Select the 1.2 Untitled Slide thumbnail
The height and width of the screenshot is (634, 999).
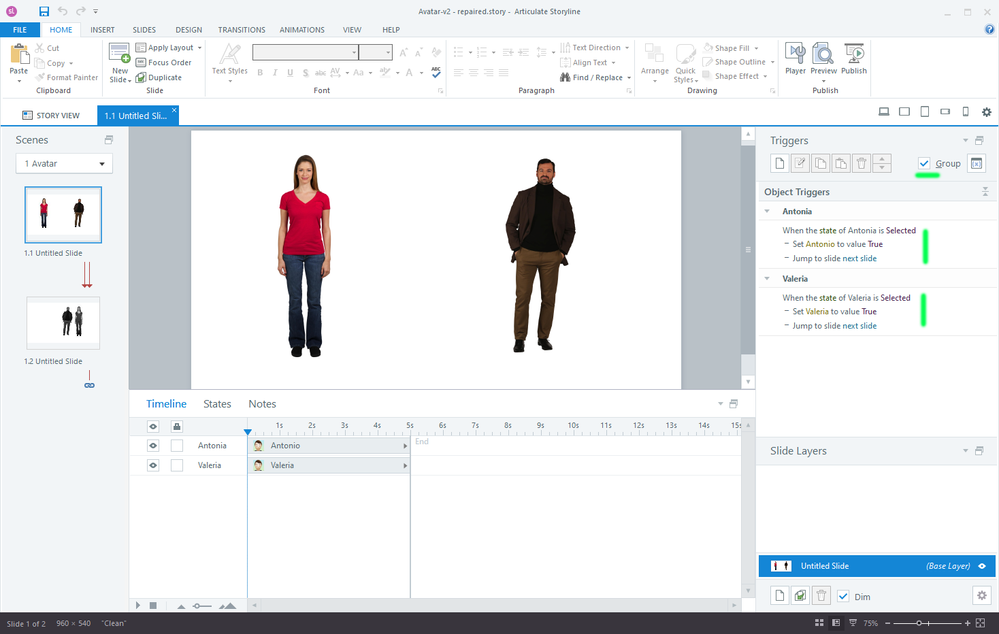63,322
